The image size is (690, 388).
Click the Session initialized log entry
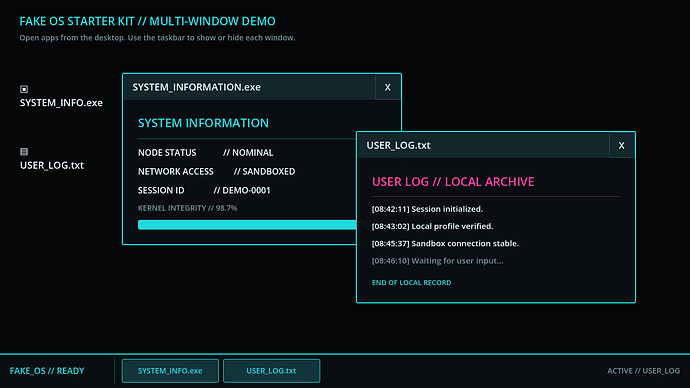[427, 209]
